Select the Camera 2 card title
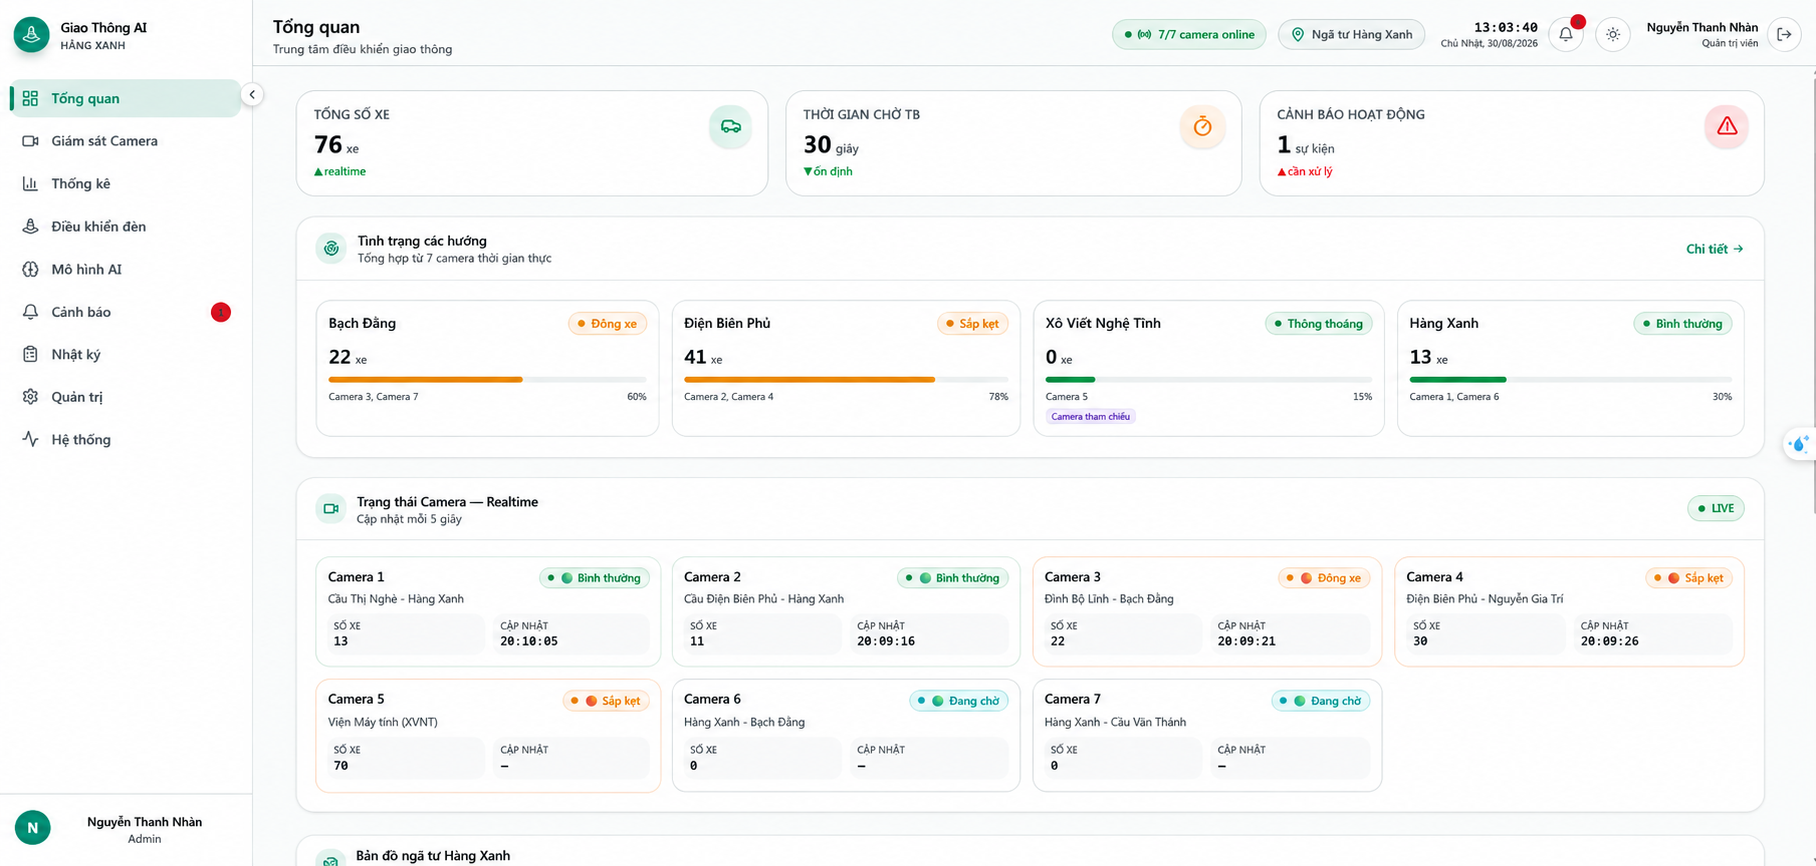 tap(712, 577)
